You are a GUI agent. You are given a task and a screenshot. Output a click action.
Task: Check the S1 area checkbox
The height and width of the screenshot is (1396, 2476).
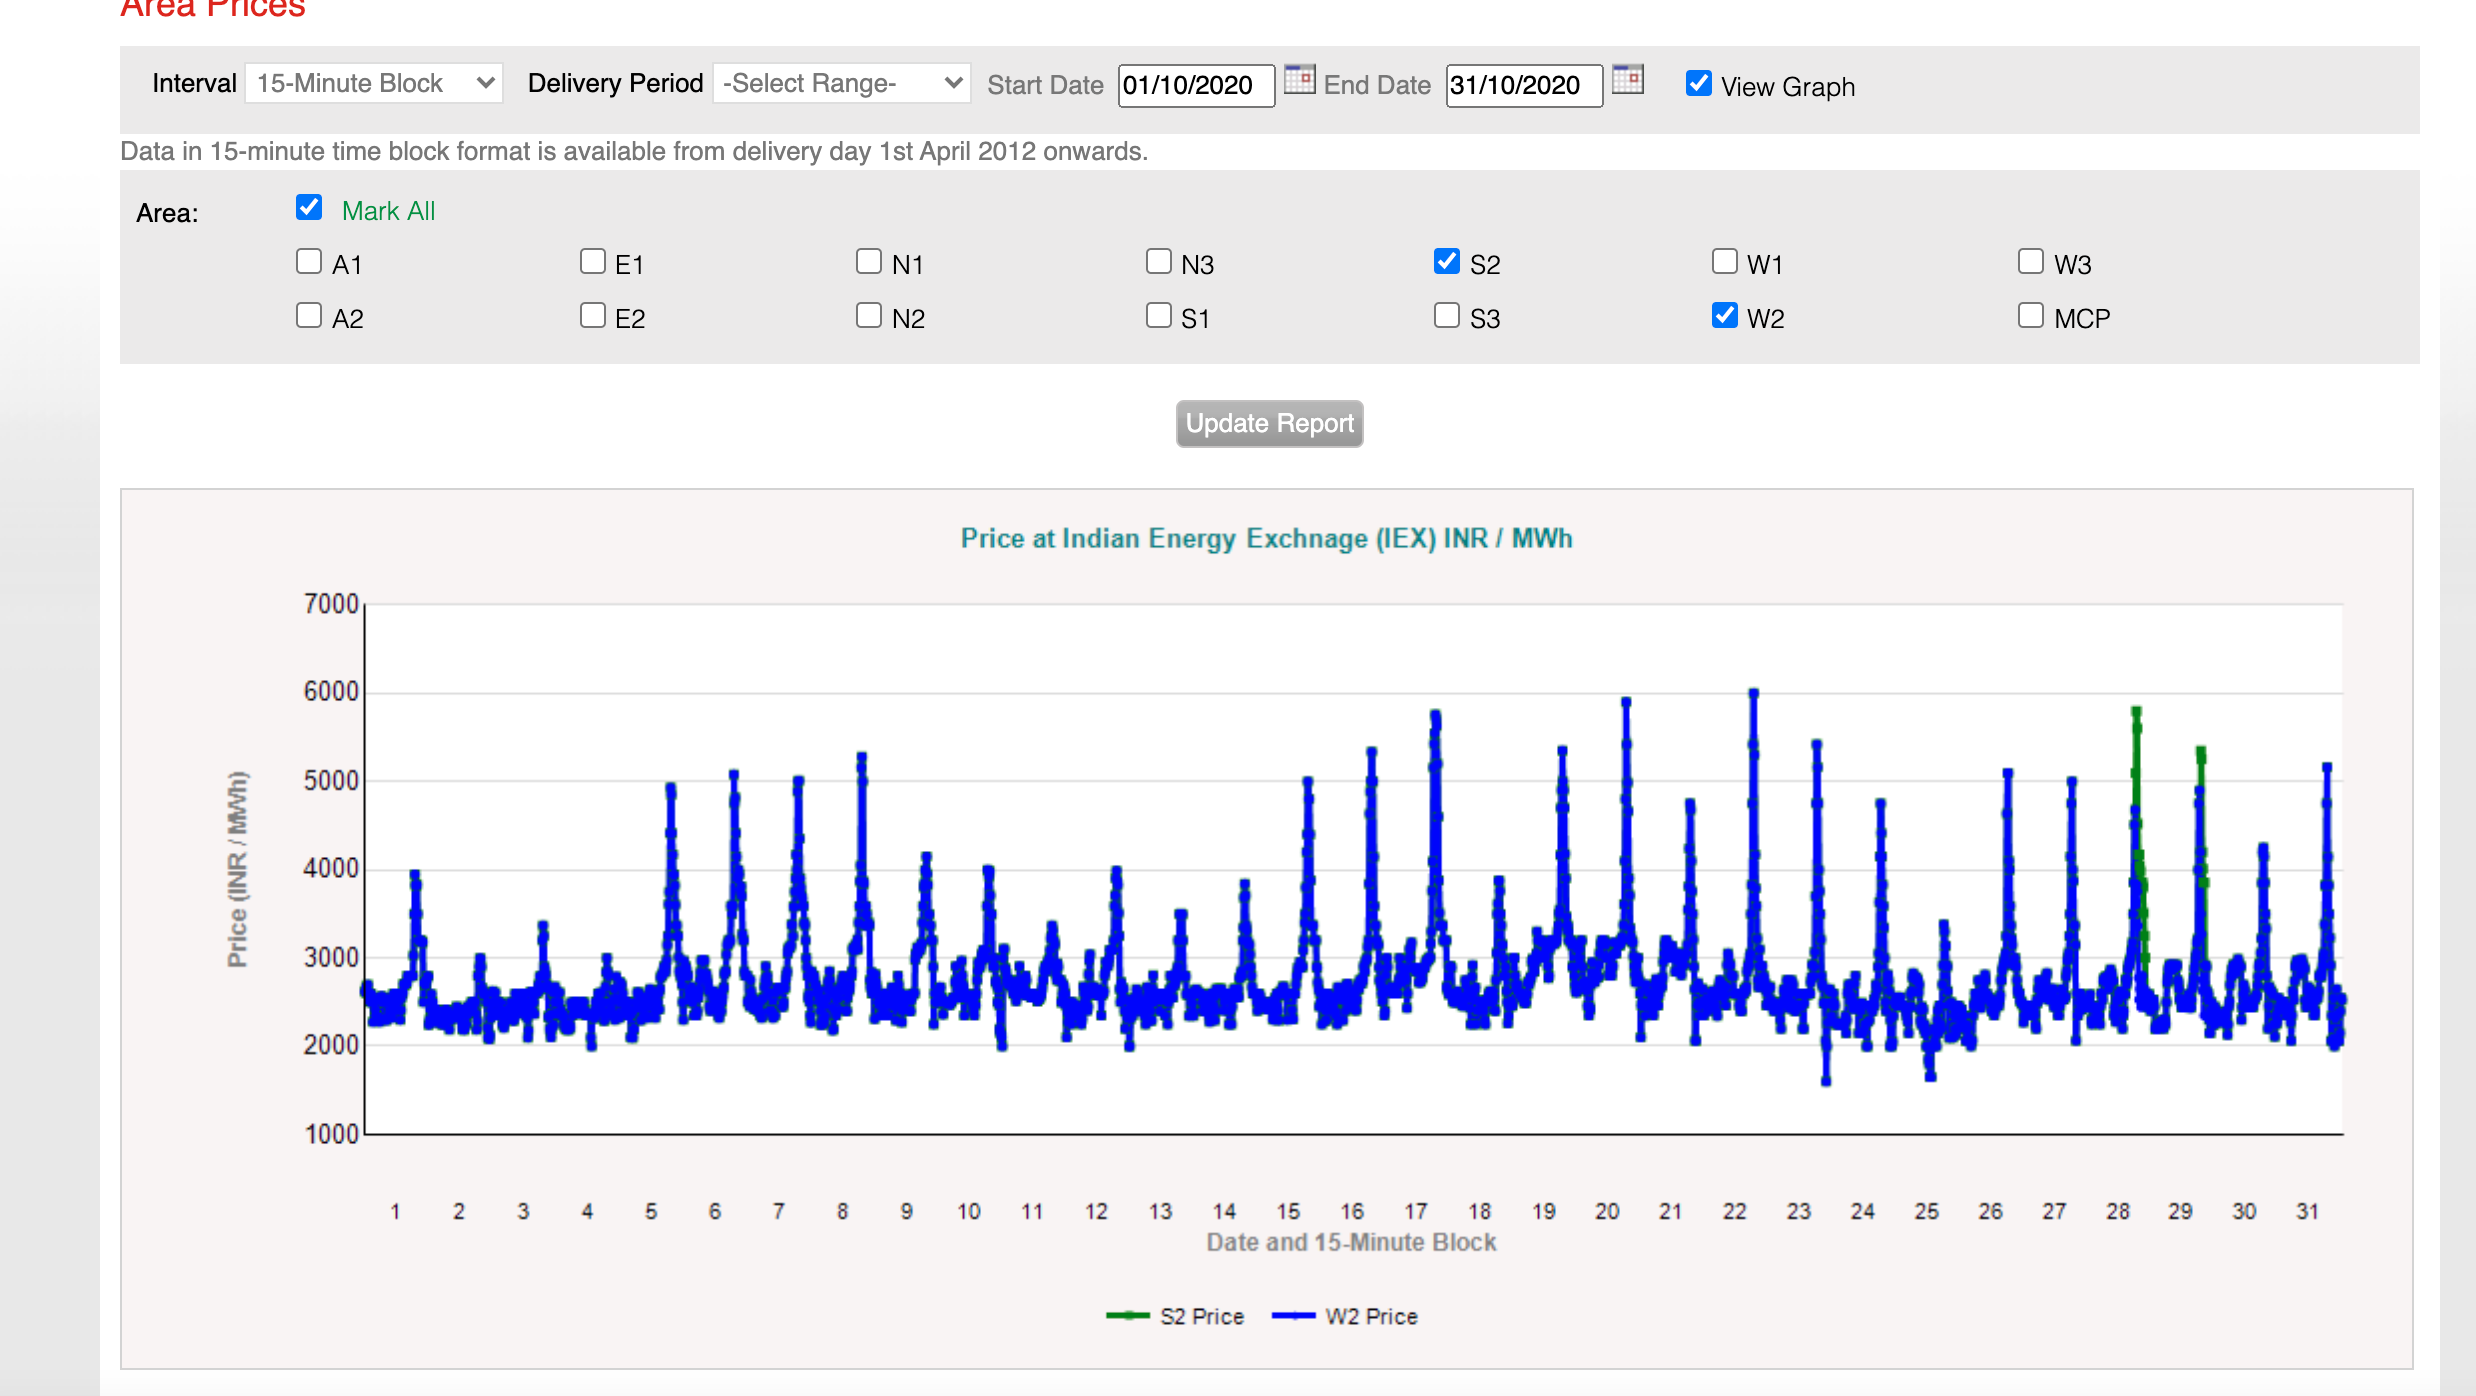1159,315
